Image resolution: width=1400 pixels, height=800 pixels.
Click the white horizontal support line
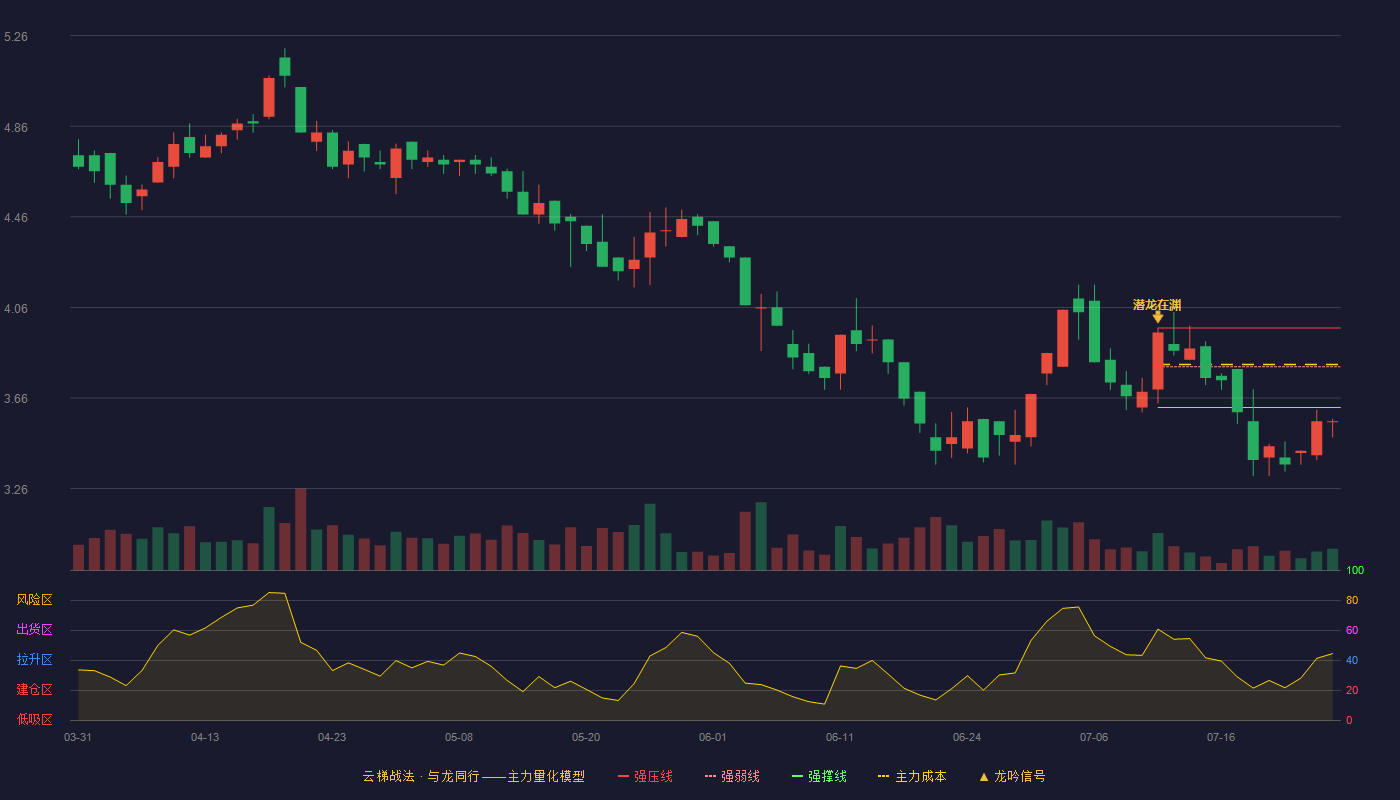pos(1249,407)
